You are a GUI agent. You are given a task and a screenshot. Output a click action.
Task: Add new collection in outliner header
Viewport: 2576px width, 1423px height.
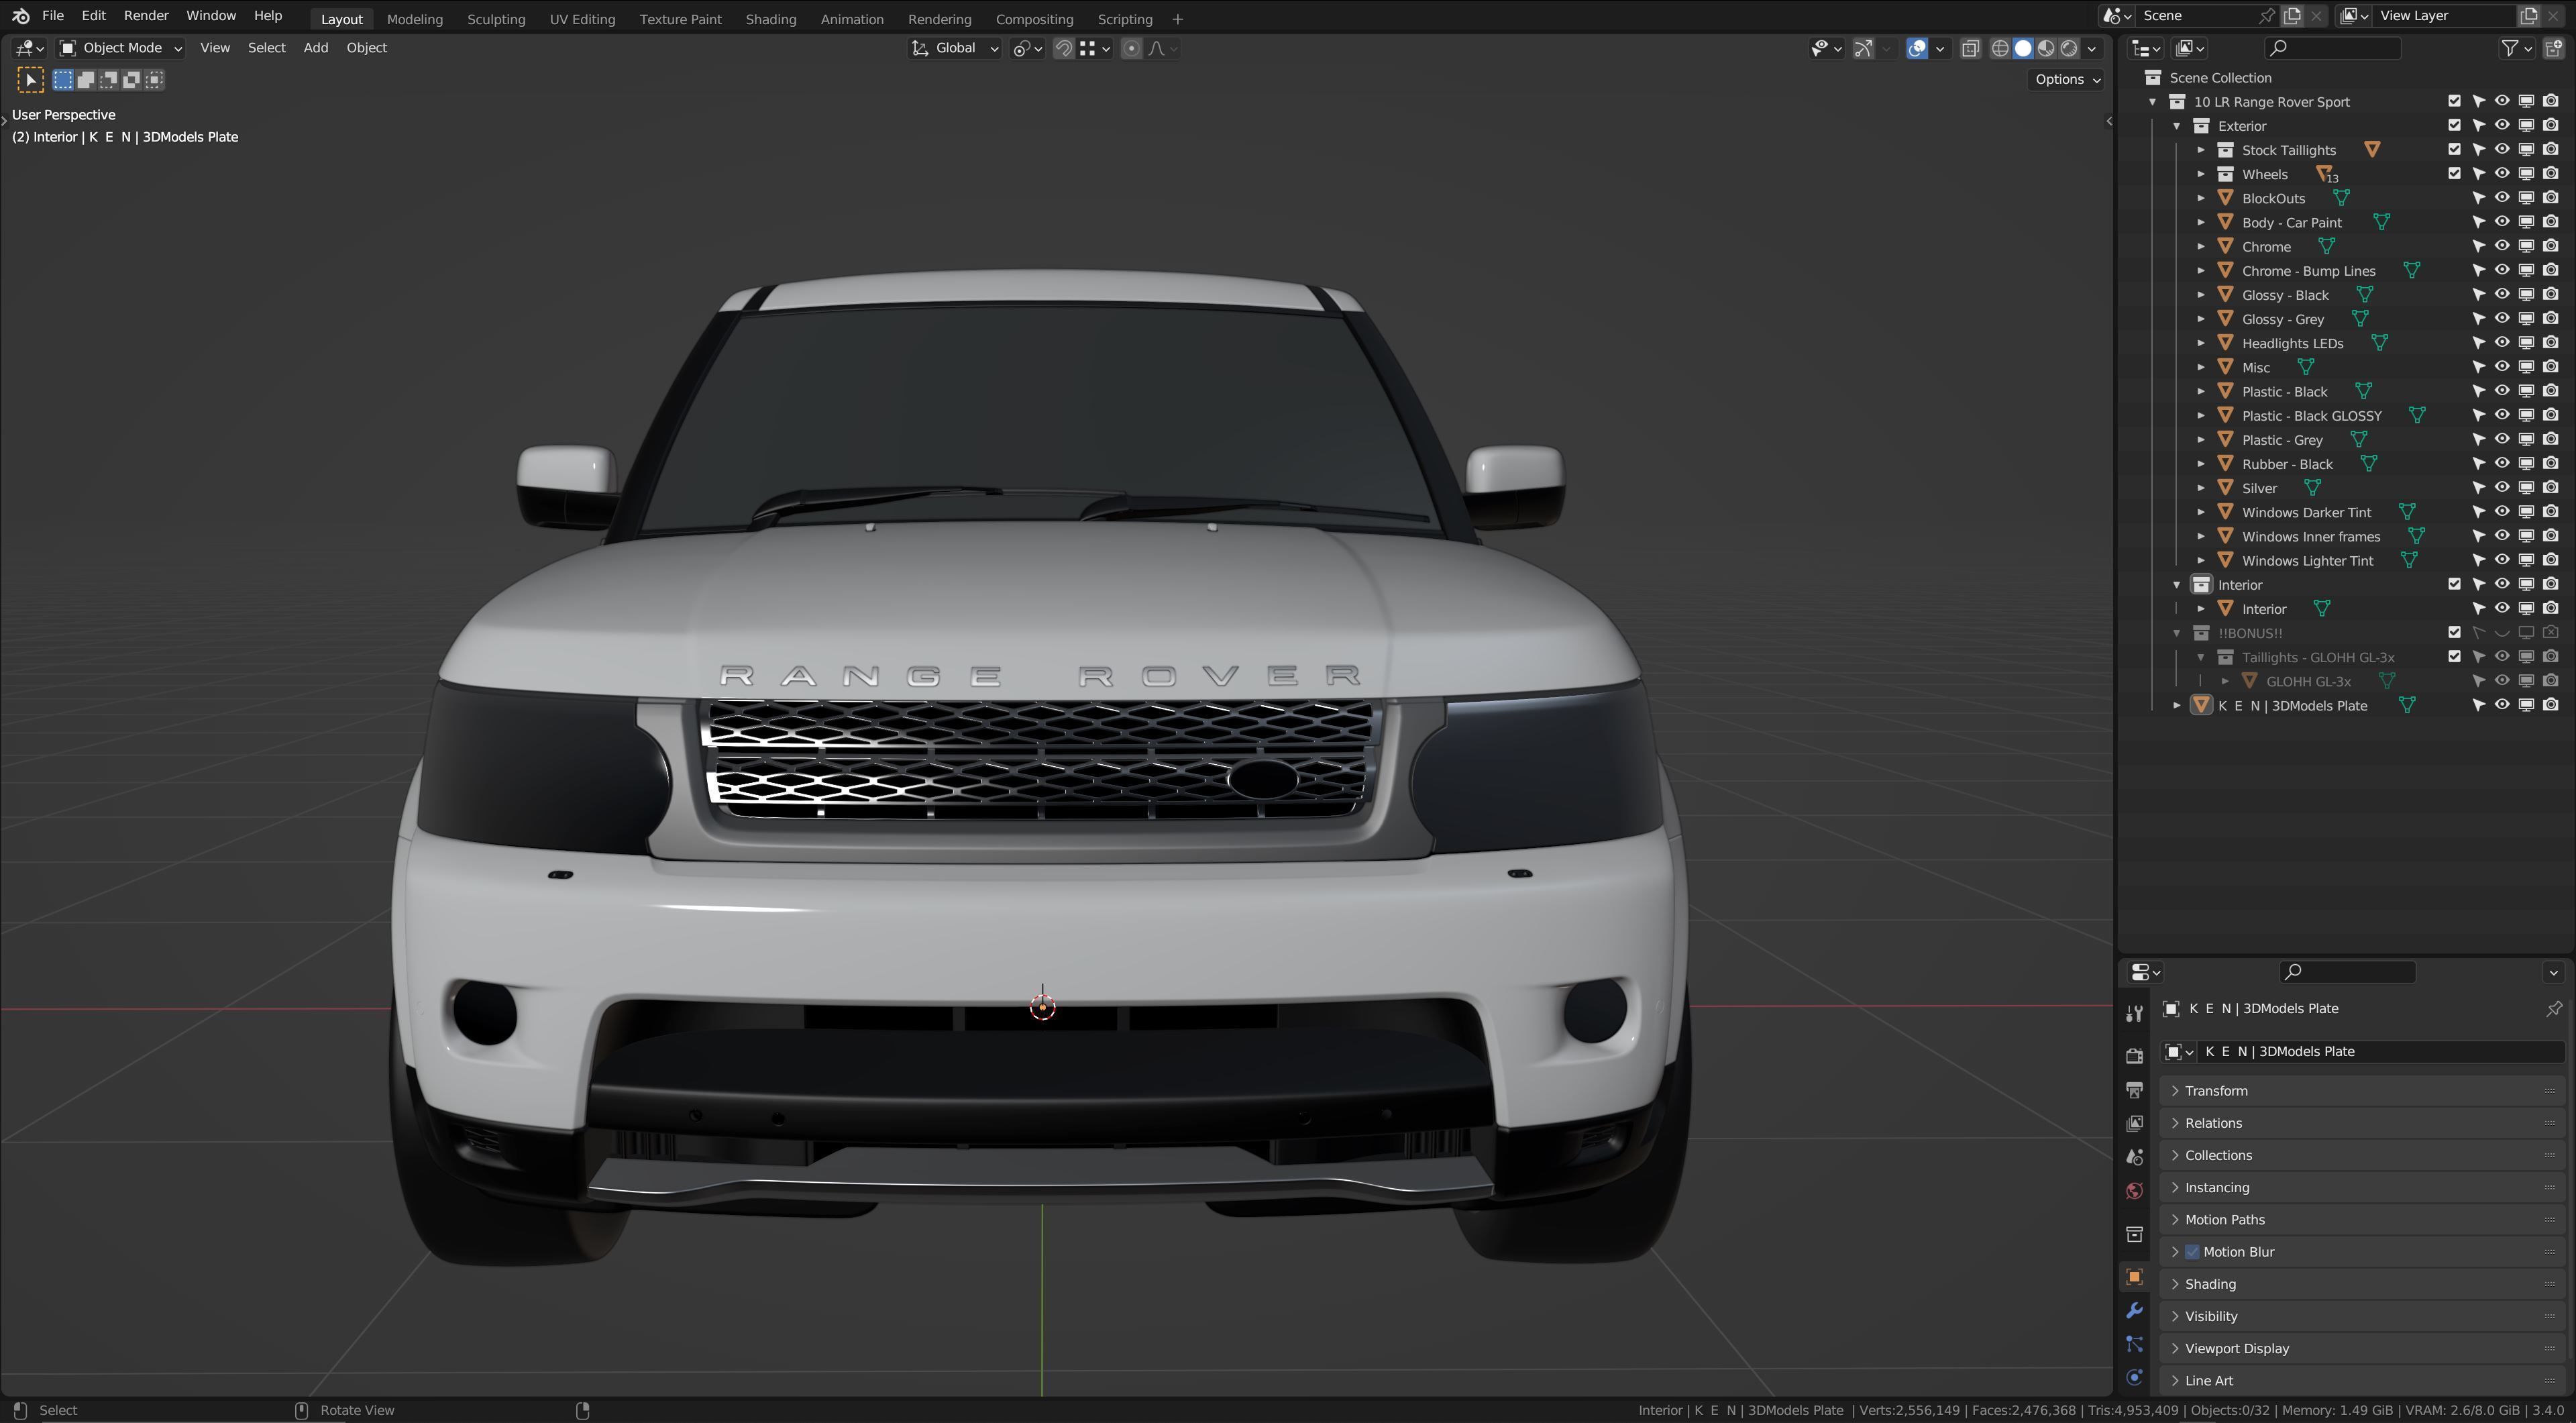[2553, 48]
